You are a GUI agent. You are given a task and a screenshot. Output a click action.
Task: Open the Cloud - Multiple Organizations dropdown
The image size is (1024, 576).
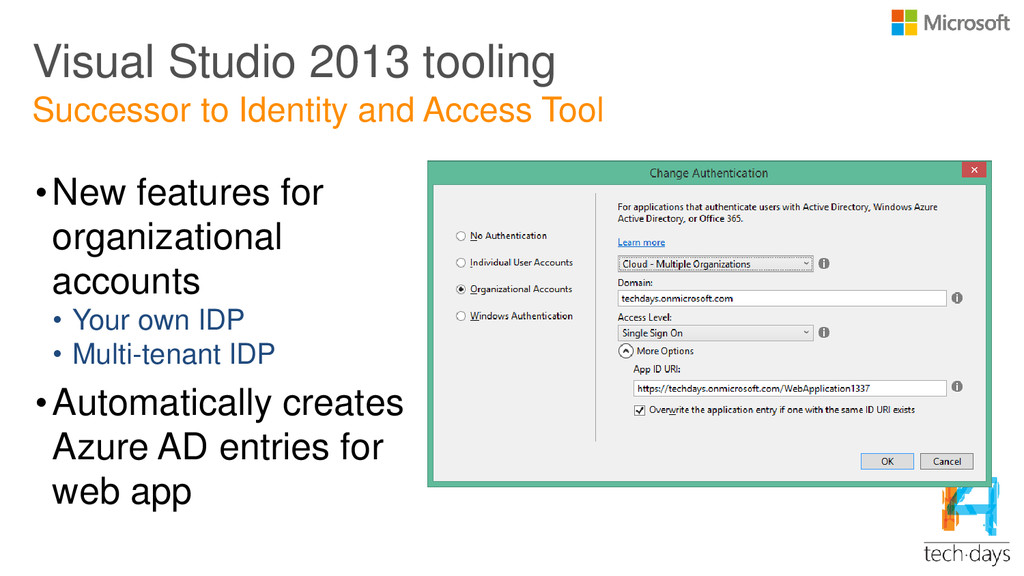click(715, 264)
